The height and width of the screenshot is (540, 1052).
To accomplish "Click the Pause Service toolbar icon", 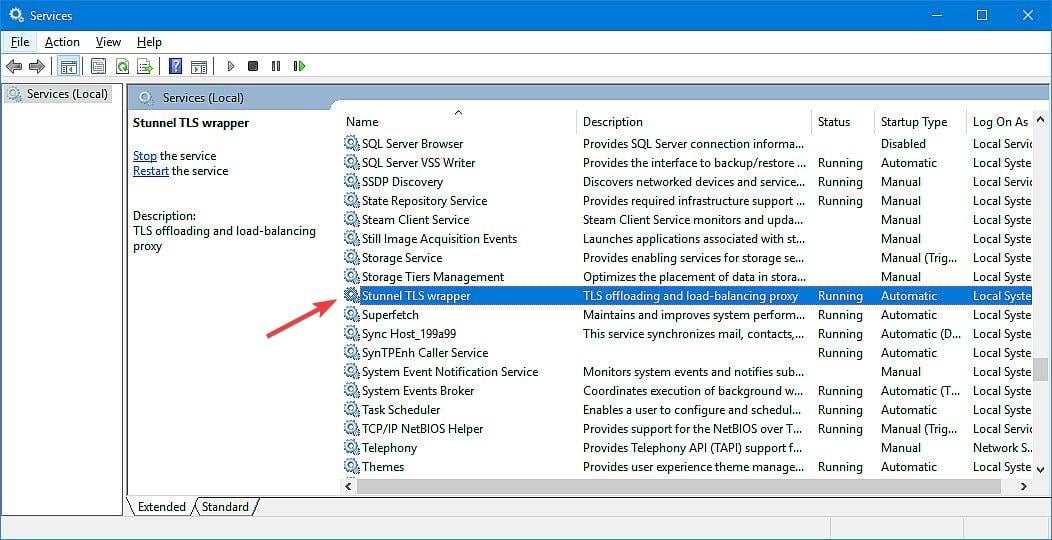I will click(x=276, y=66).
